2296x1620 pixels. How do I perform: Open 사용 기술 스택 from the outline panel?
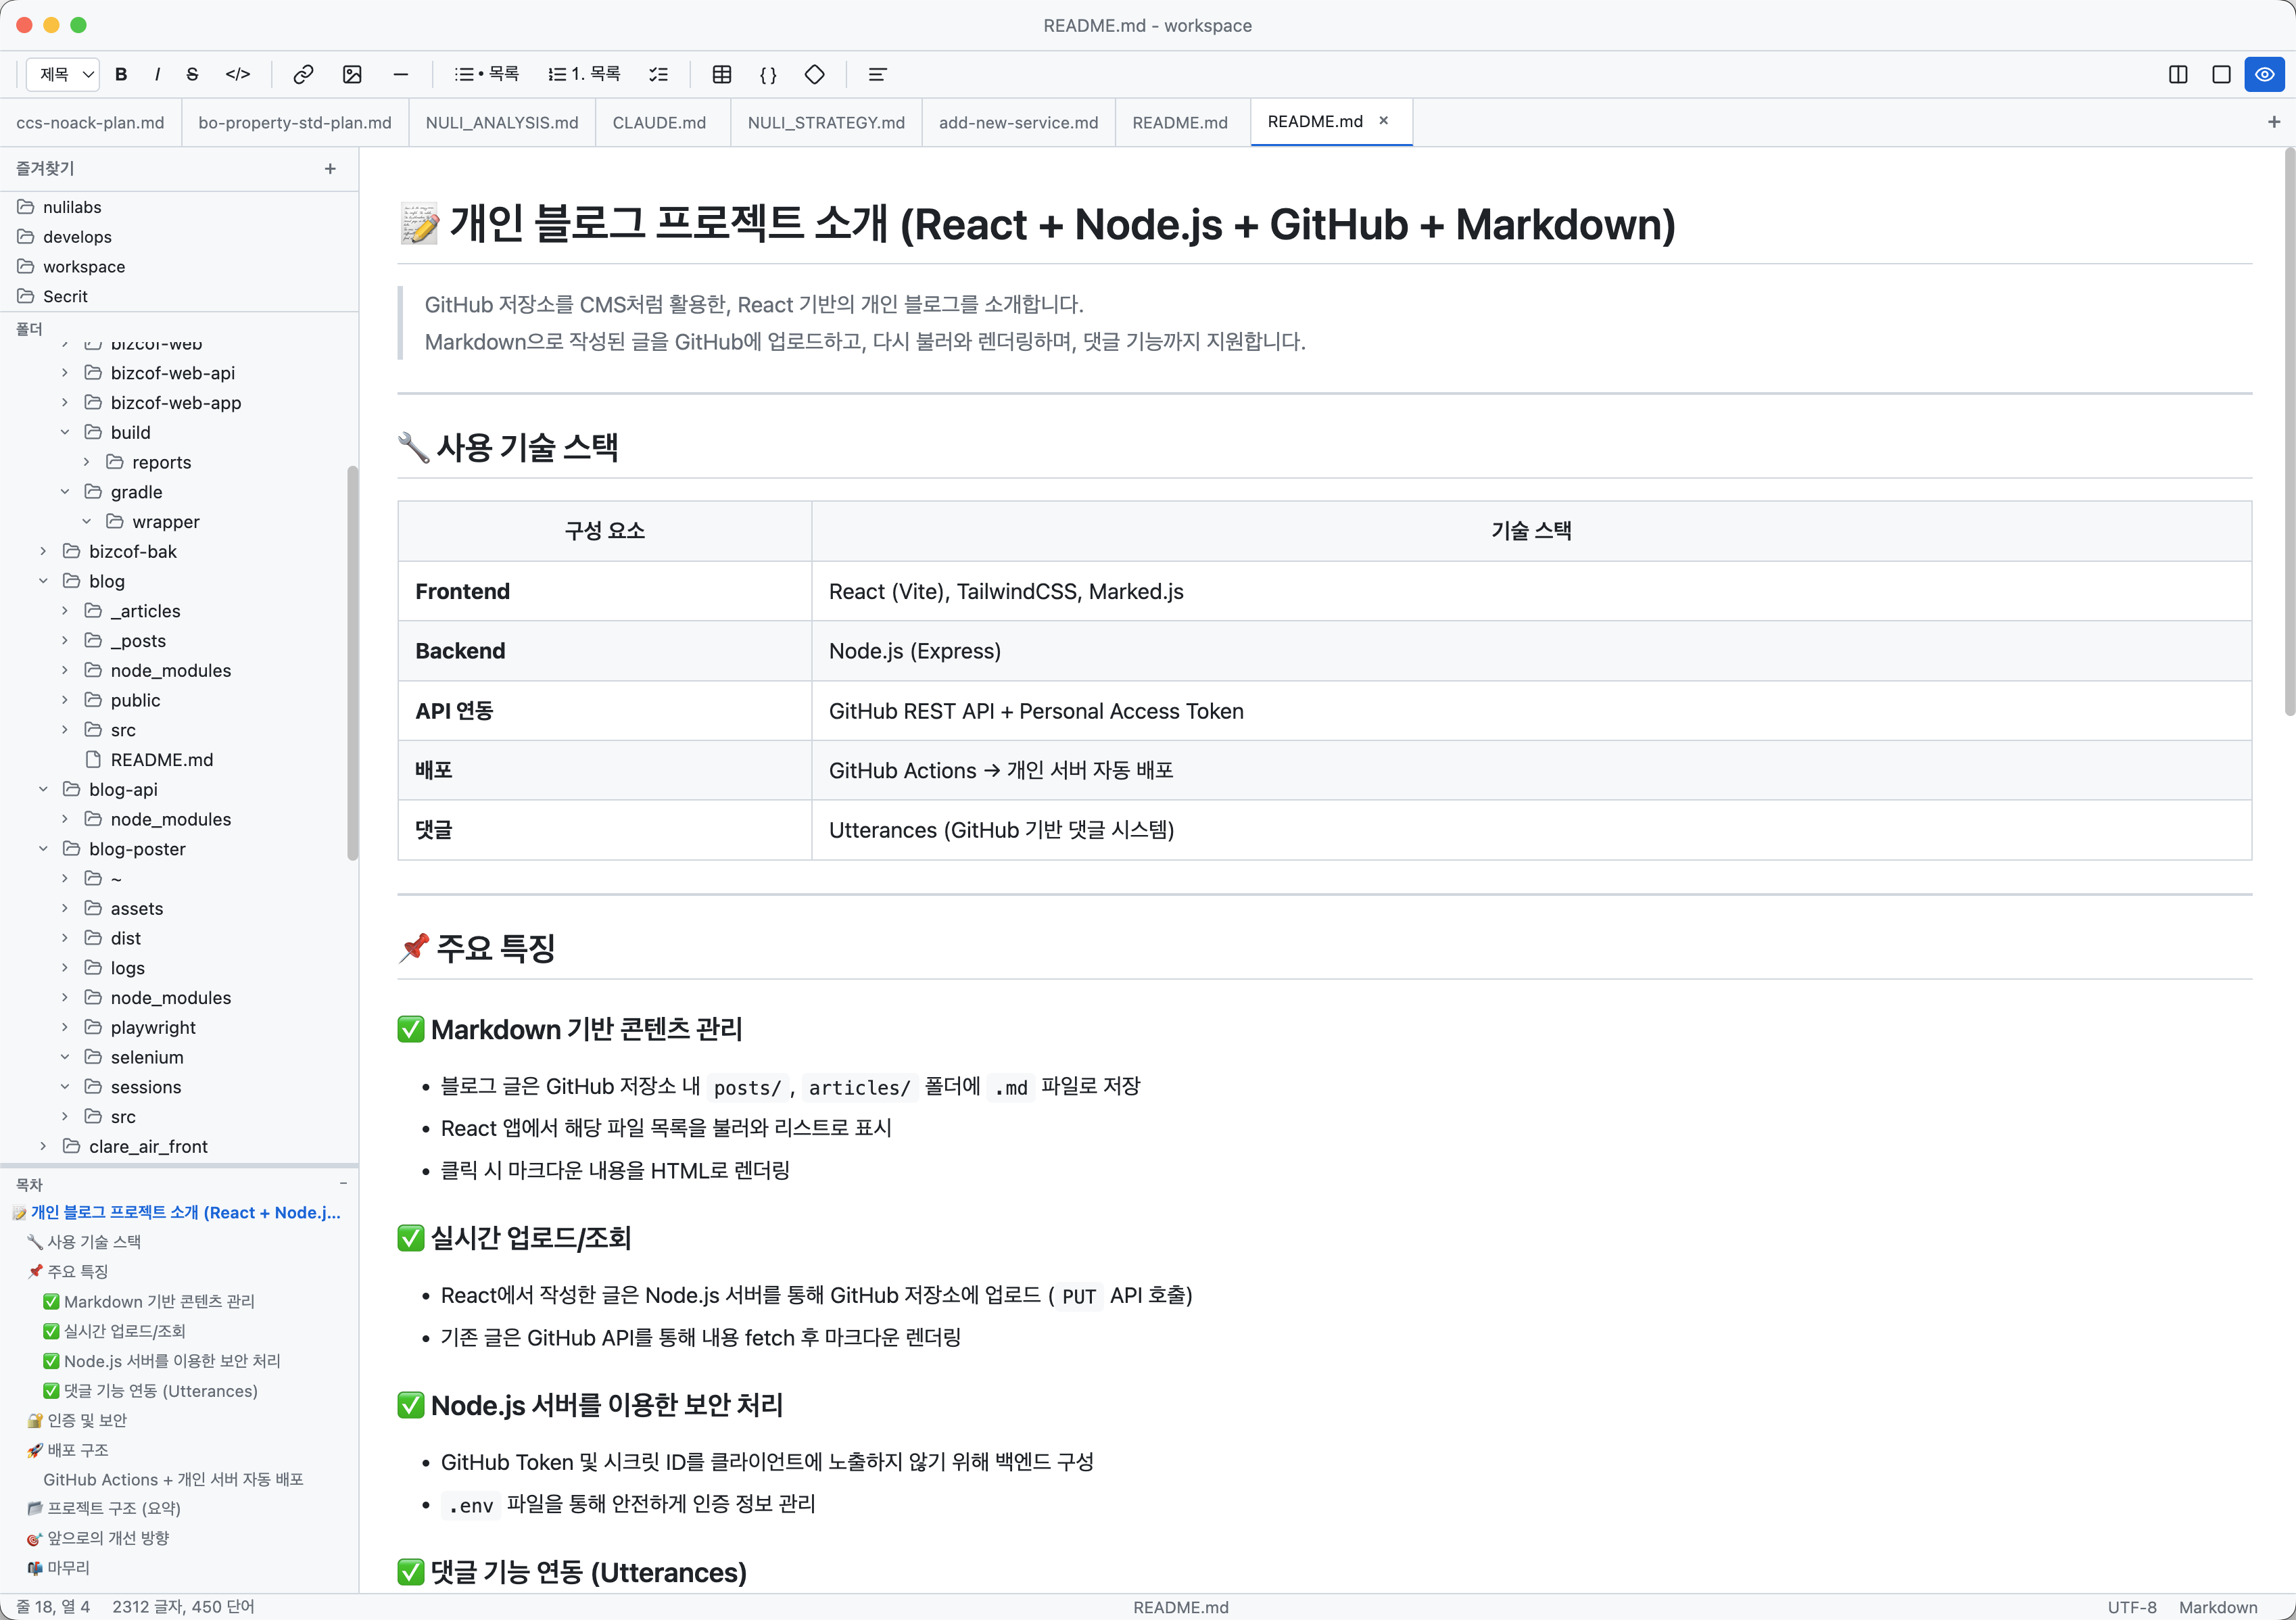pos(95,1241)
